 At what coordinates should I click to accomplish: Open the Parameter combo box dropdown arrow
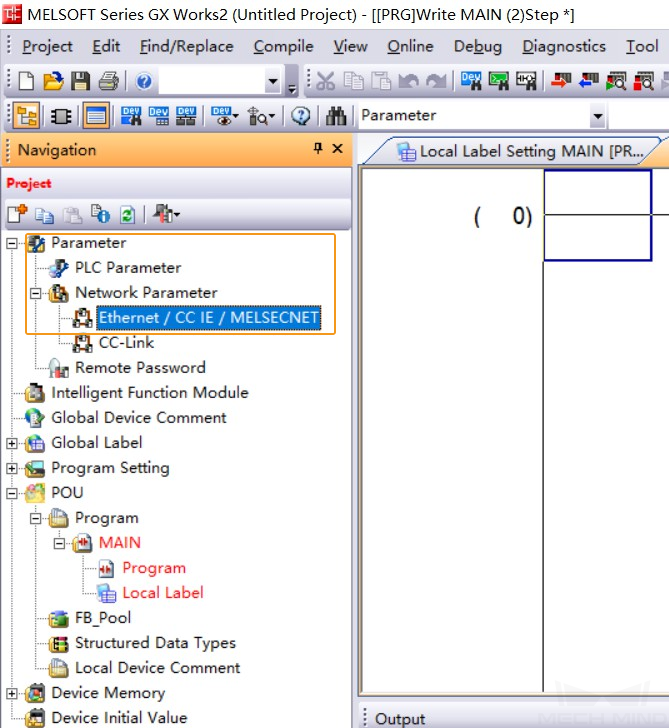point(598,116)
